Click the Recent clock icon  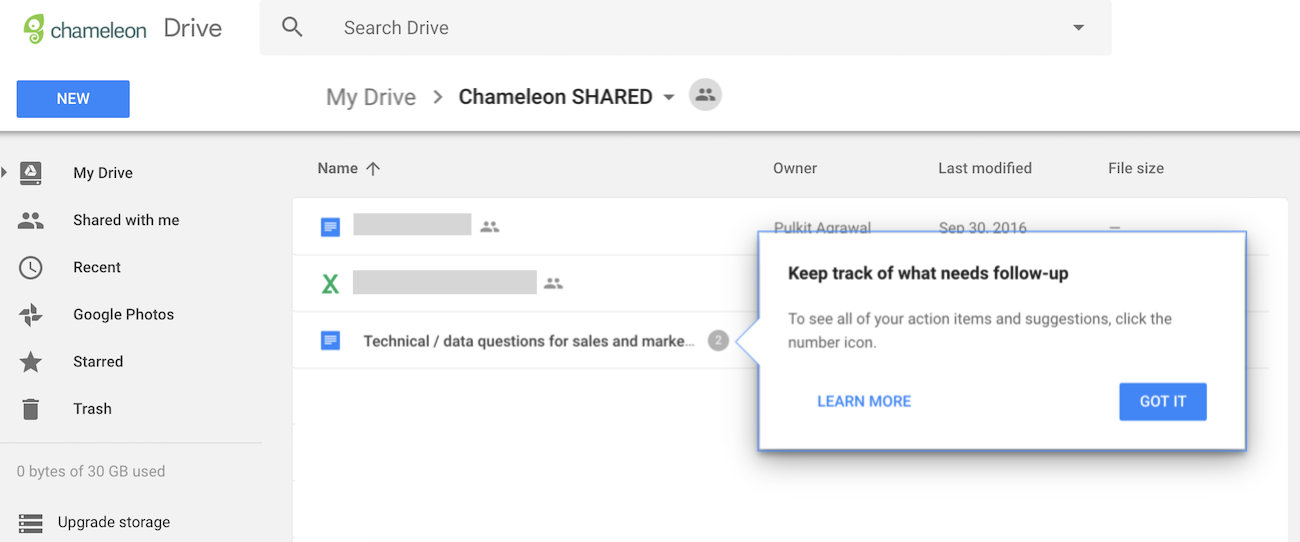coord(31,267)
